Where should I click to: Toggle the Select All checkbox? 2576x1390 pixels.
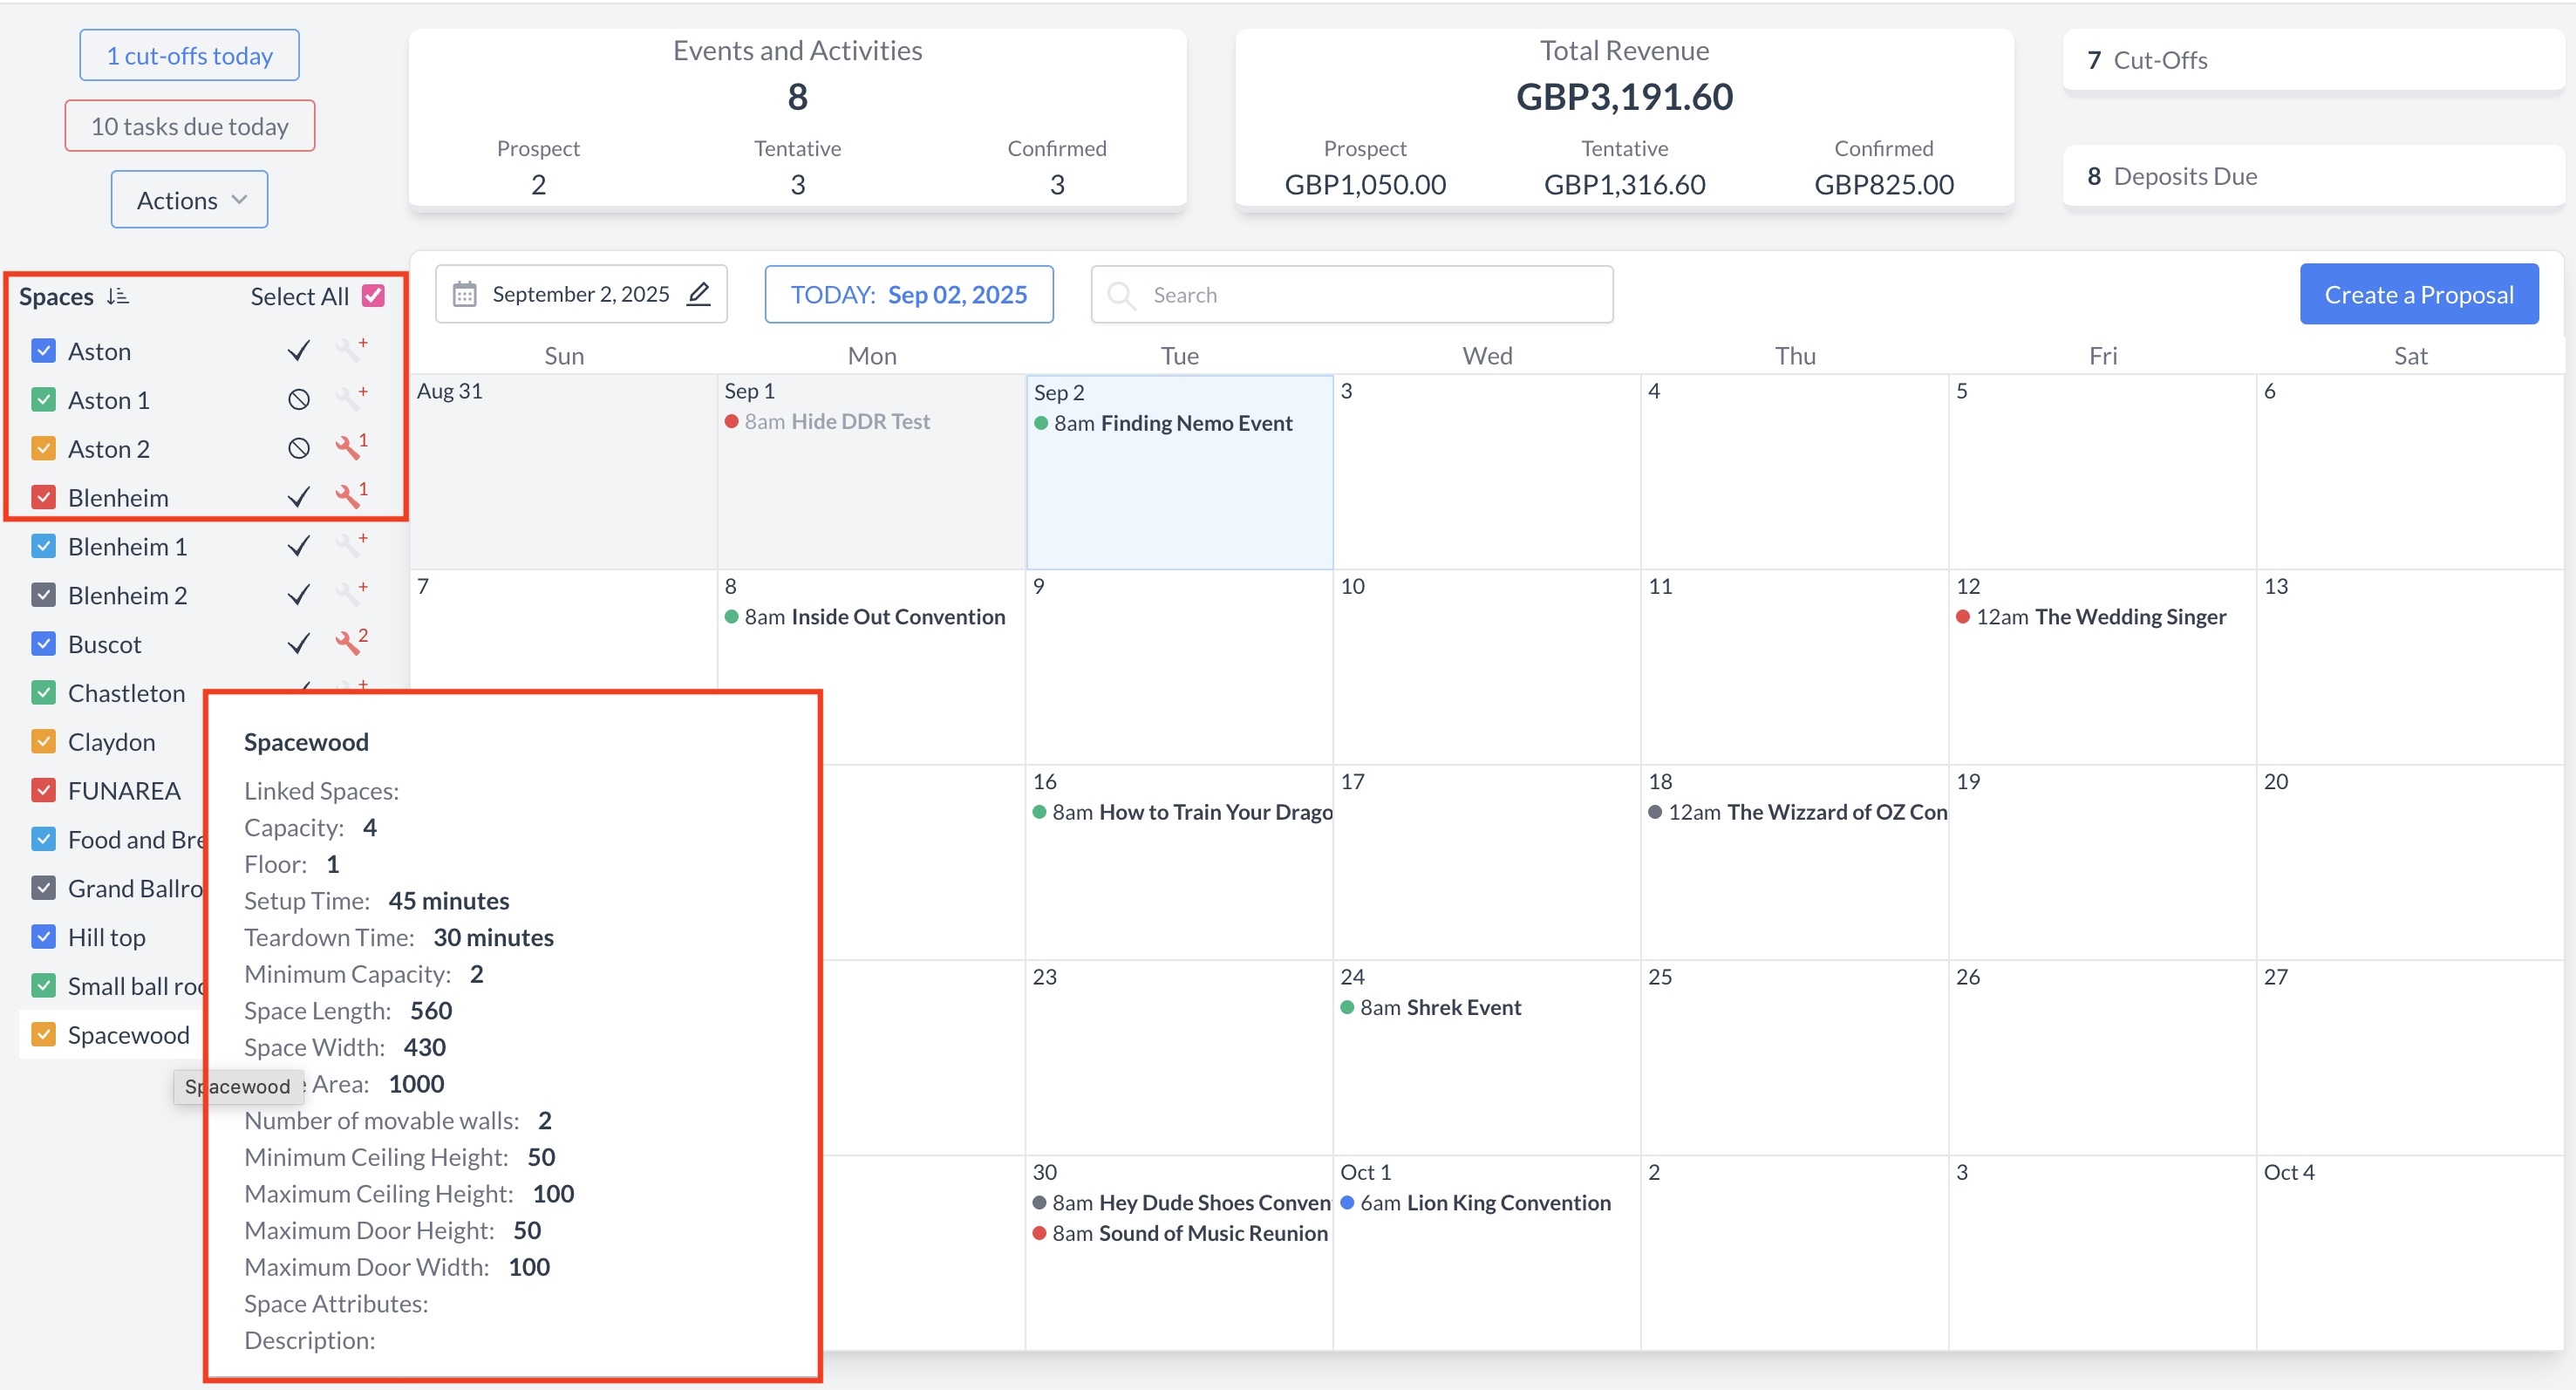point(373,296)
